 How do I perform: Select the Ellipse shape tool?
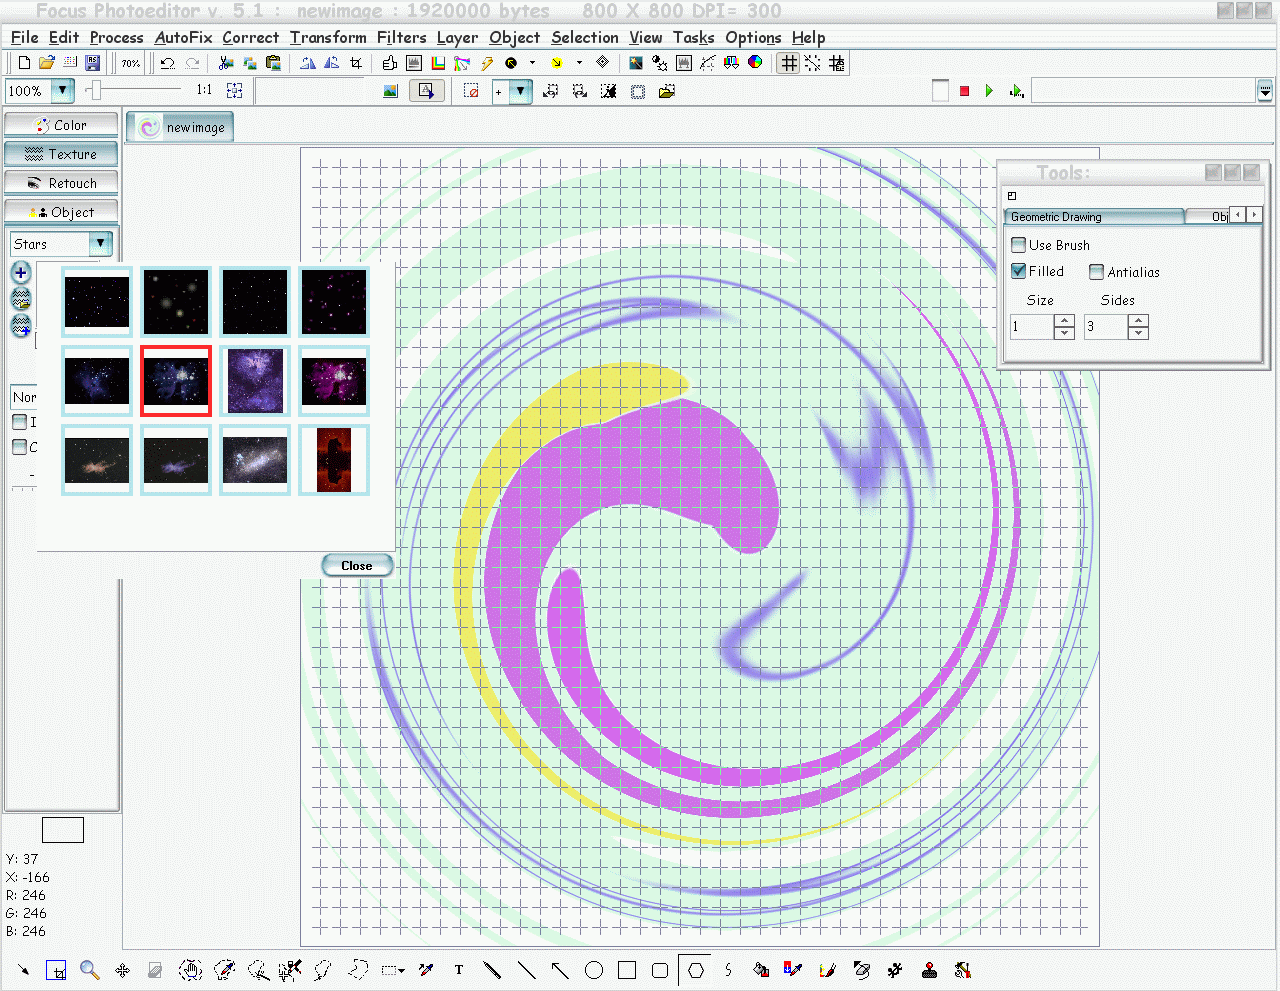[594, 970]
